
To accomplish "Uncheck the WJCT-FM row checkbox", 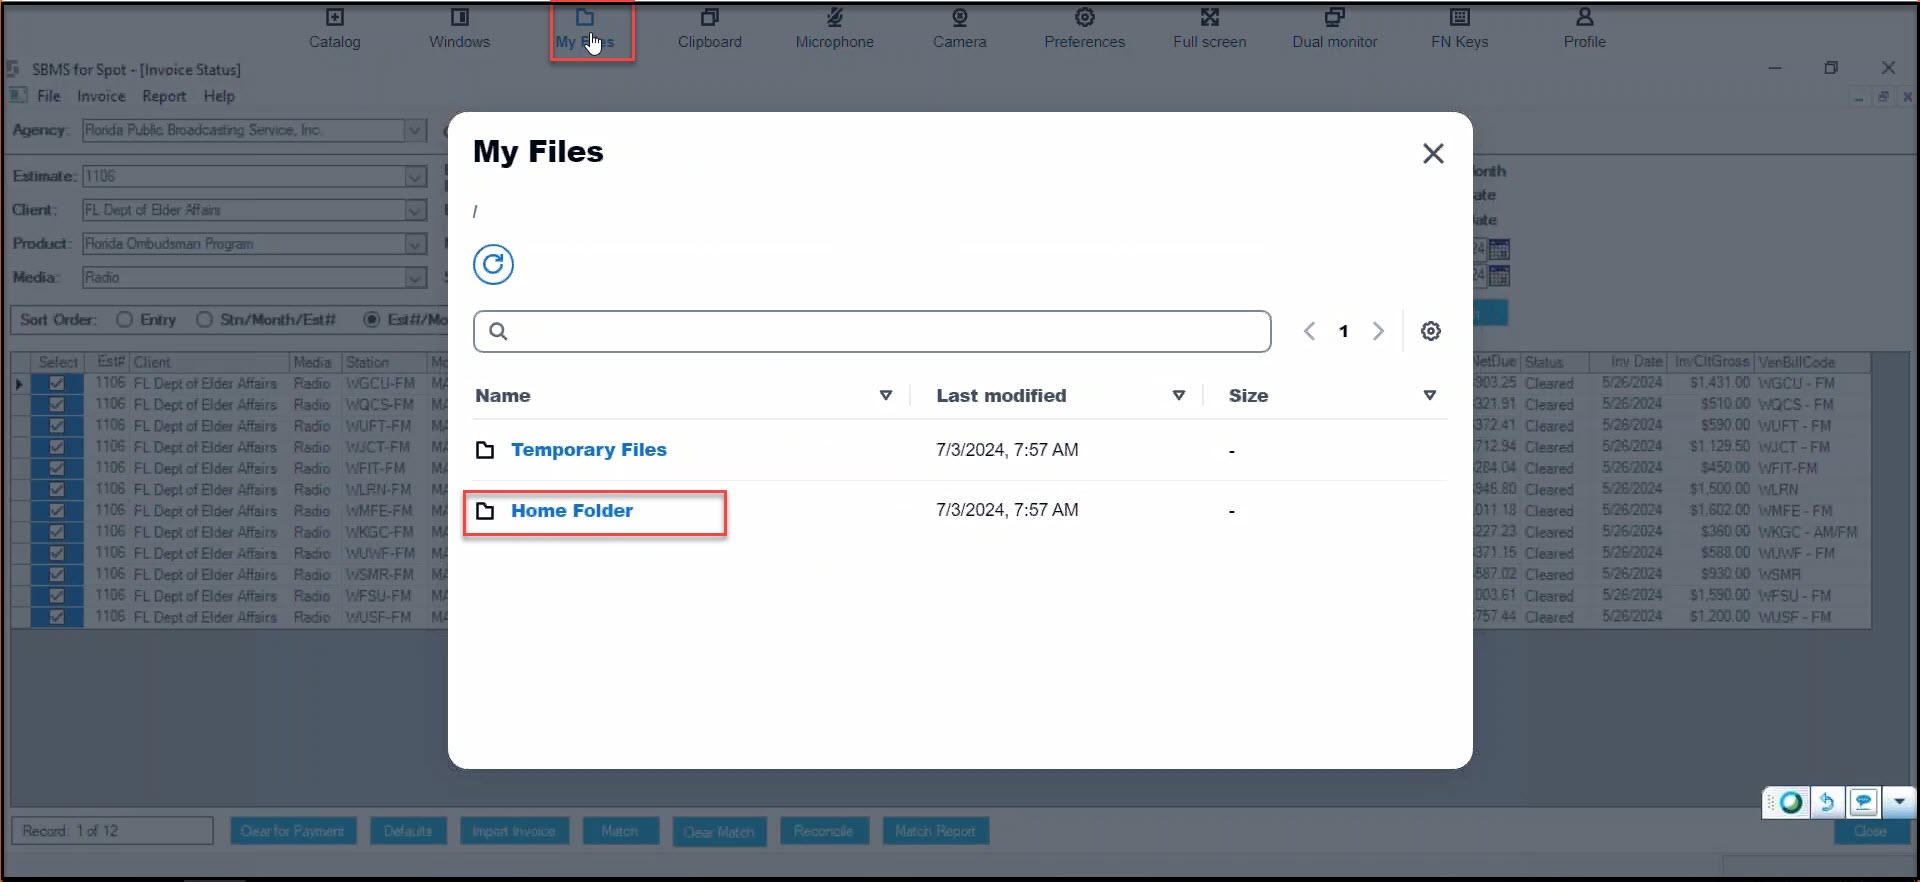I will coord(57,447).
